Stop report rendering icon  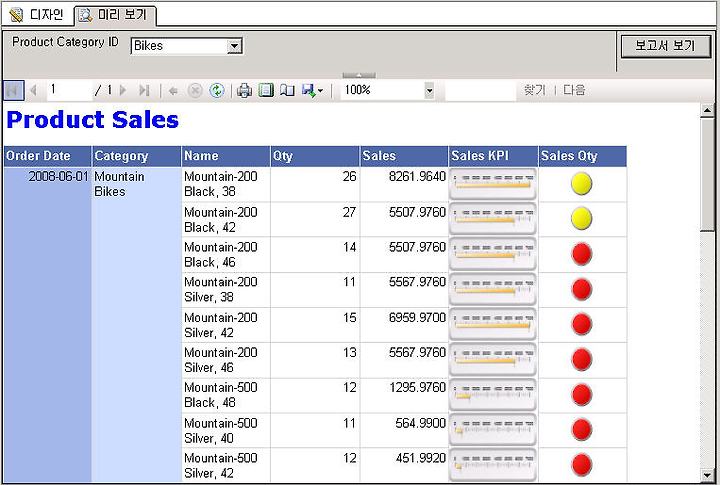(x=195, y=90)
